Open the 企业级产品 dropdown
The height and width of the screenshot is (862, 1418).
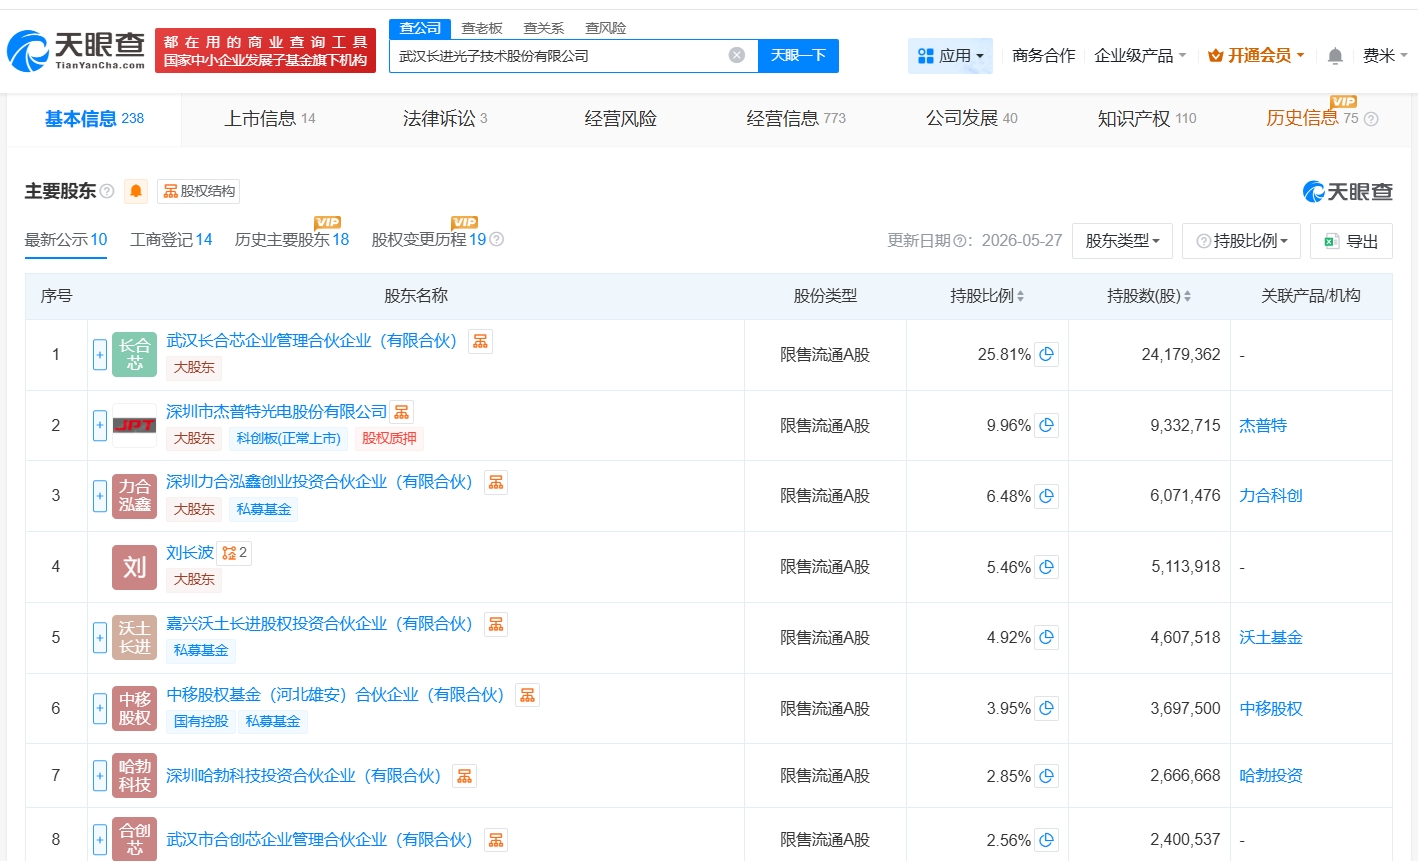(1140, 56)
